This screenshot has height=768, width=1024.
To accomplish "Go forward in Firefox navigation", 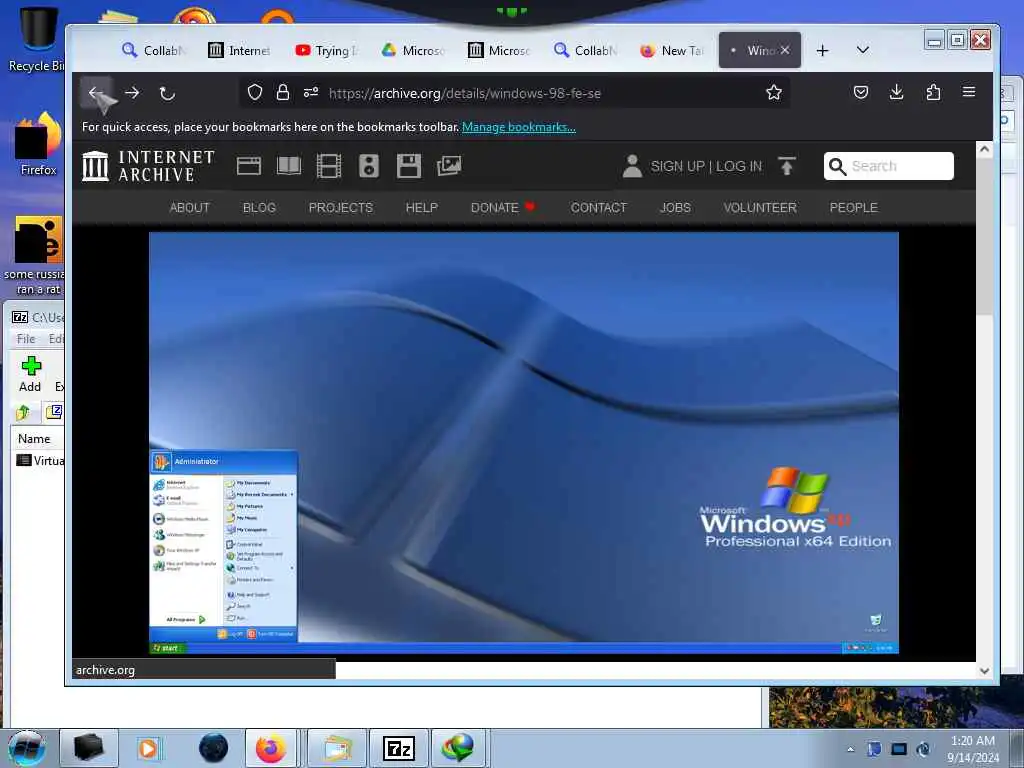I will 132,93.
